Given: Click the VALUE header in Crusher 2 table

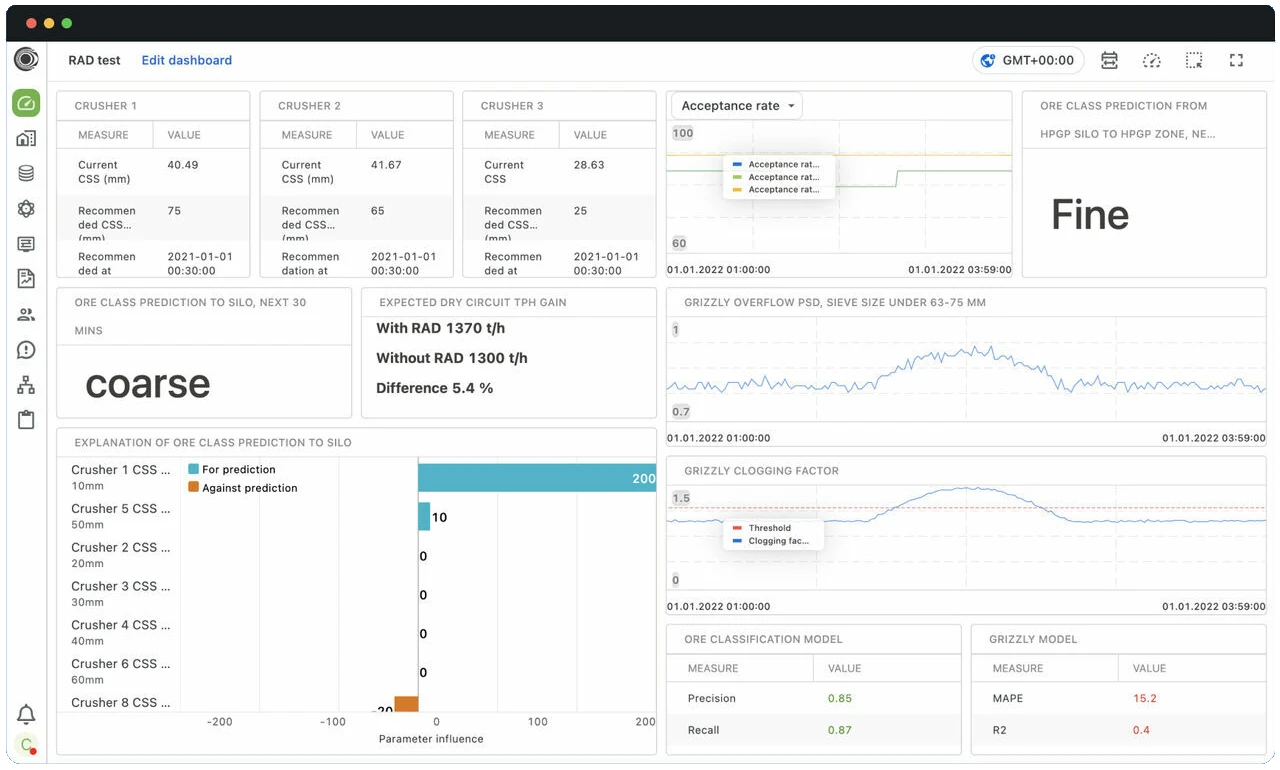Looking at the screenshot, I should pos(388,135).
